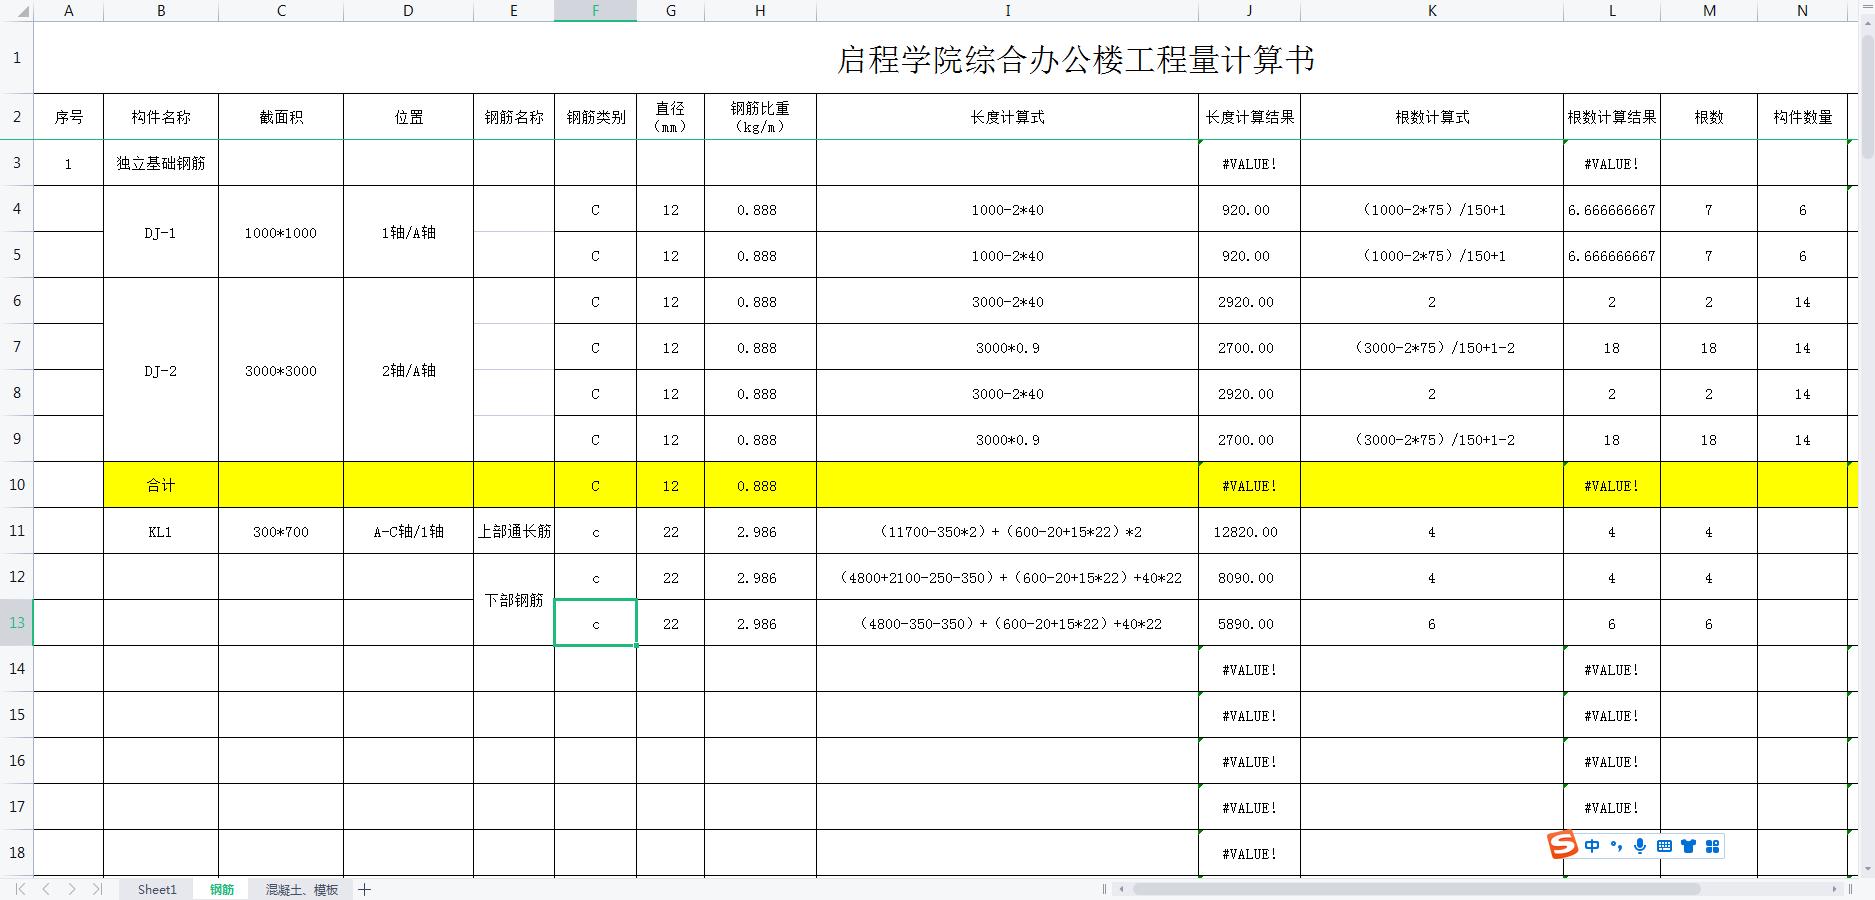Open the Sogou soft keyboard icon
Screen dimensions: 1875x900
[1664, 846]
